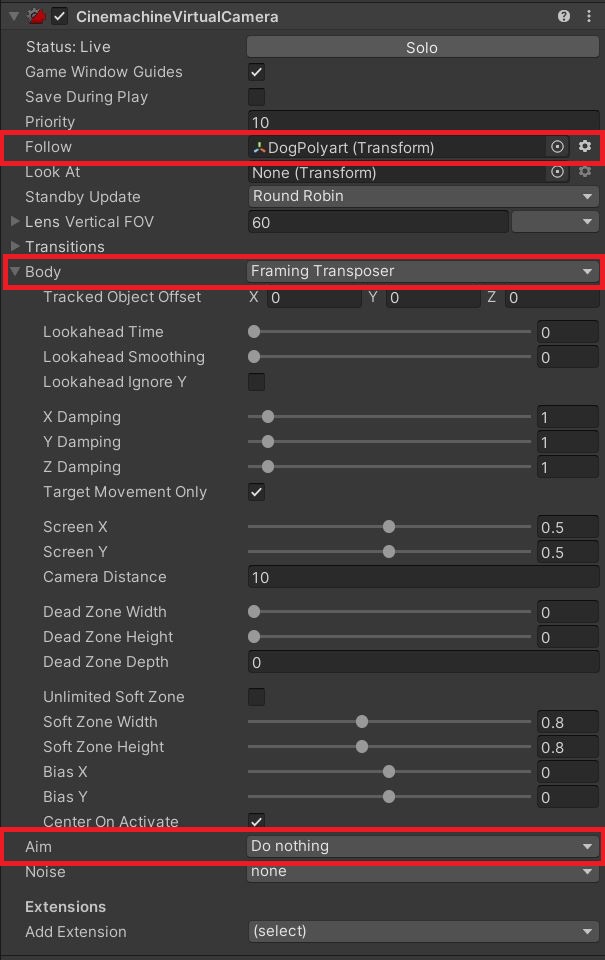Open the component help reference icon
The height and width of the screenshot is (960, 605).
click(x=563, y=17)
